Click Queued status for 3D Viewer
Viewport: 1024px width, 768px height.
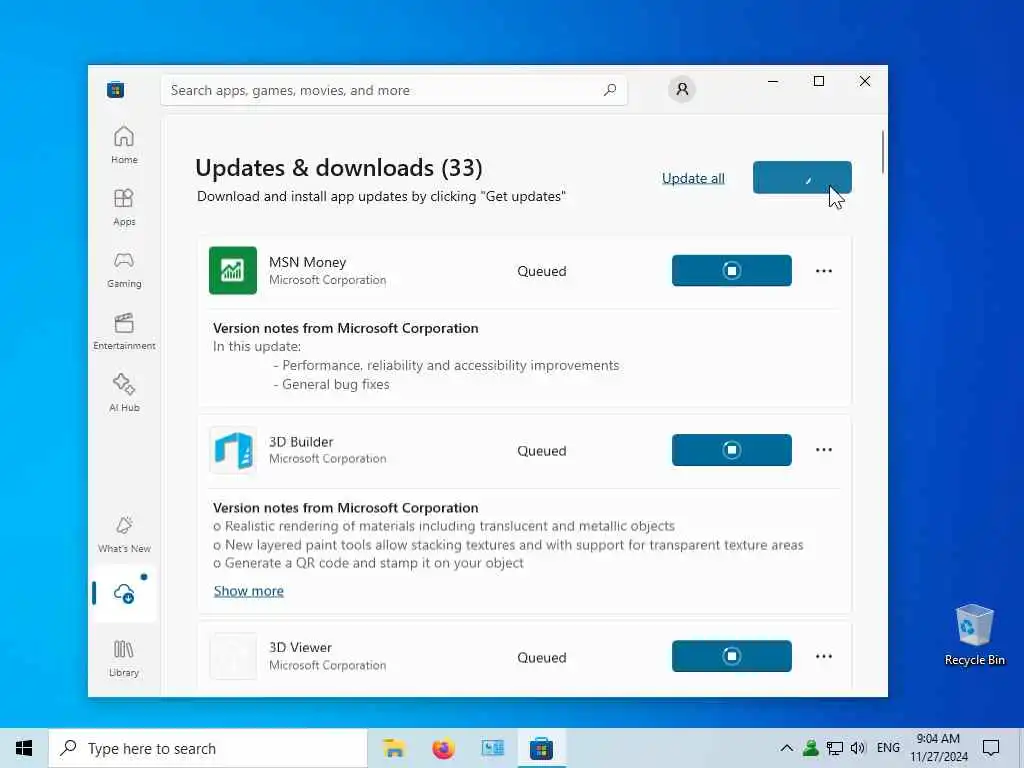point(541,658)
